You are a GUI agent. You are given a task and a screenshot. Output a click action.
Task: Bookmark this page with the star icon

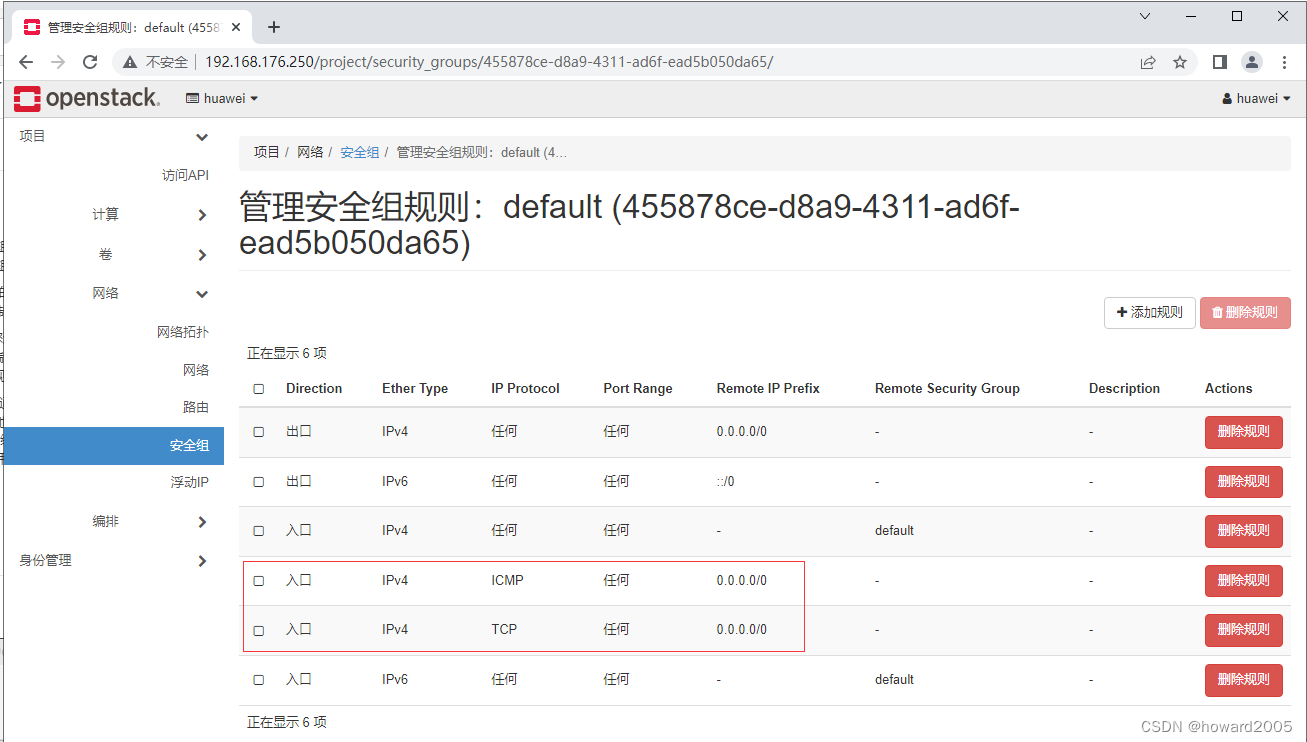coord(1180,62)
